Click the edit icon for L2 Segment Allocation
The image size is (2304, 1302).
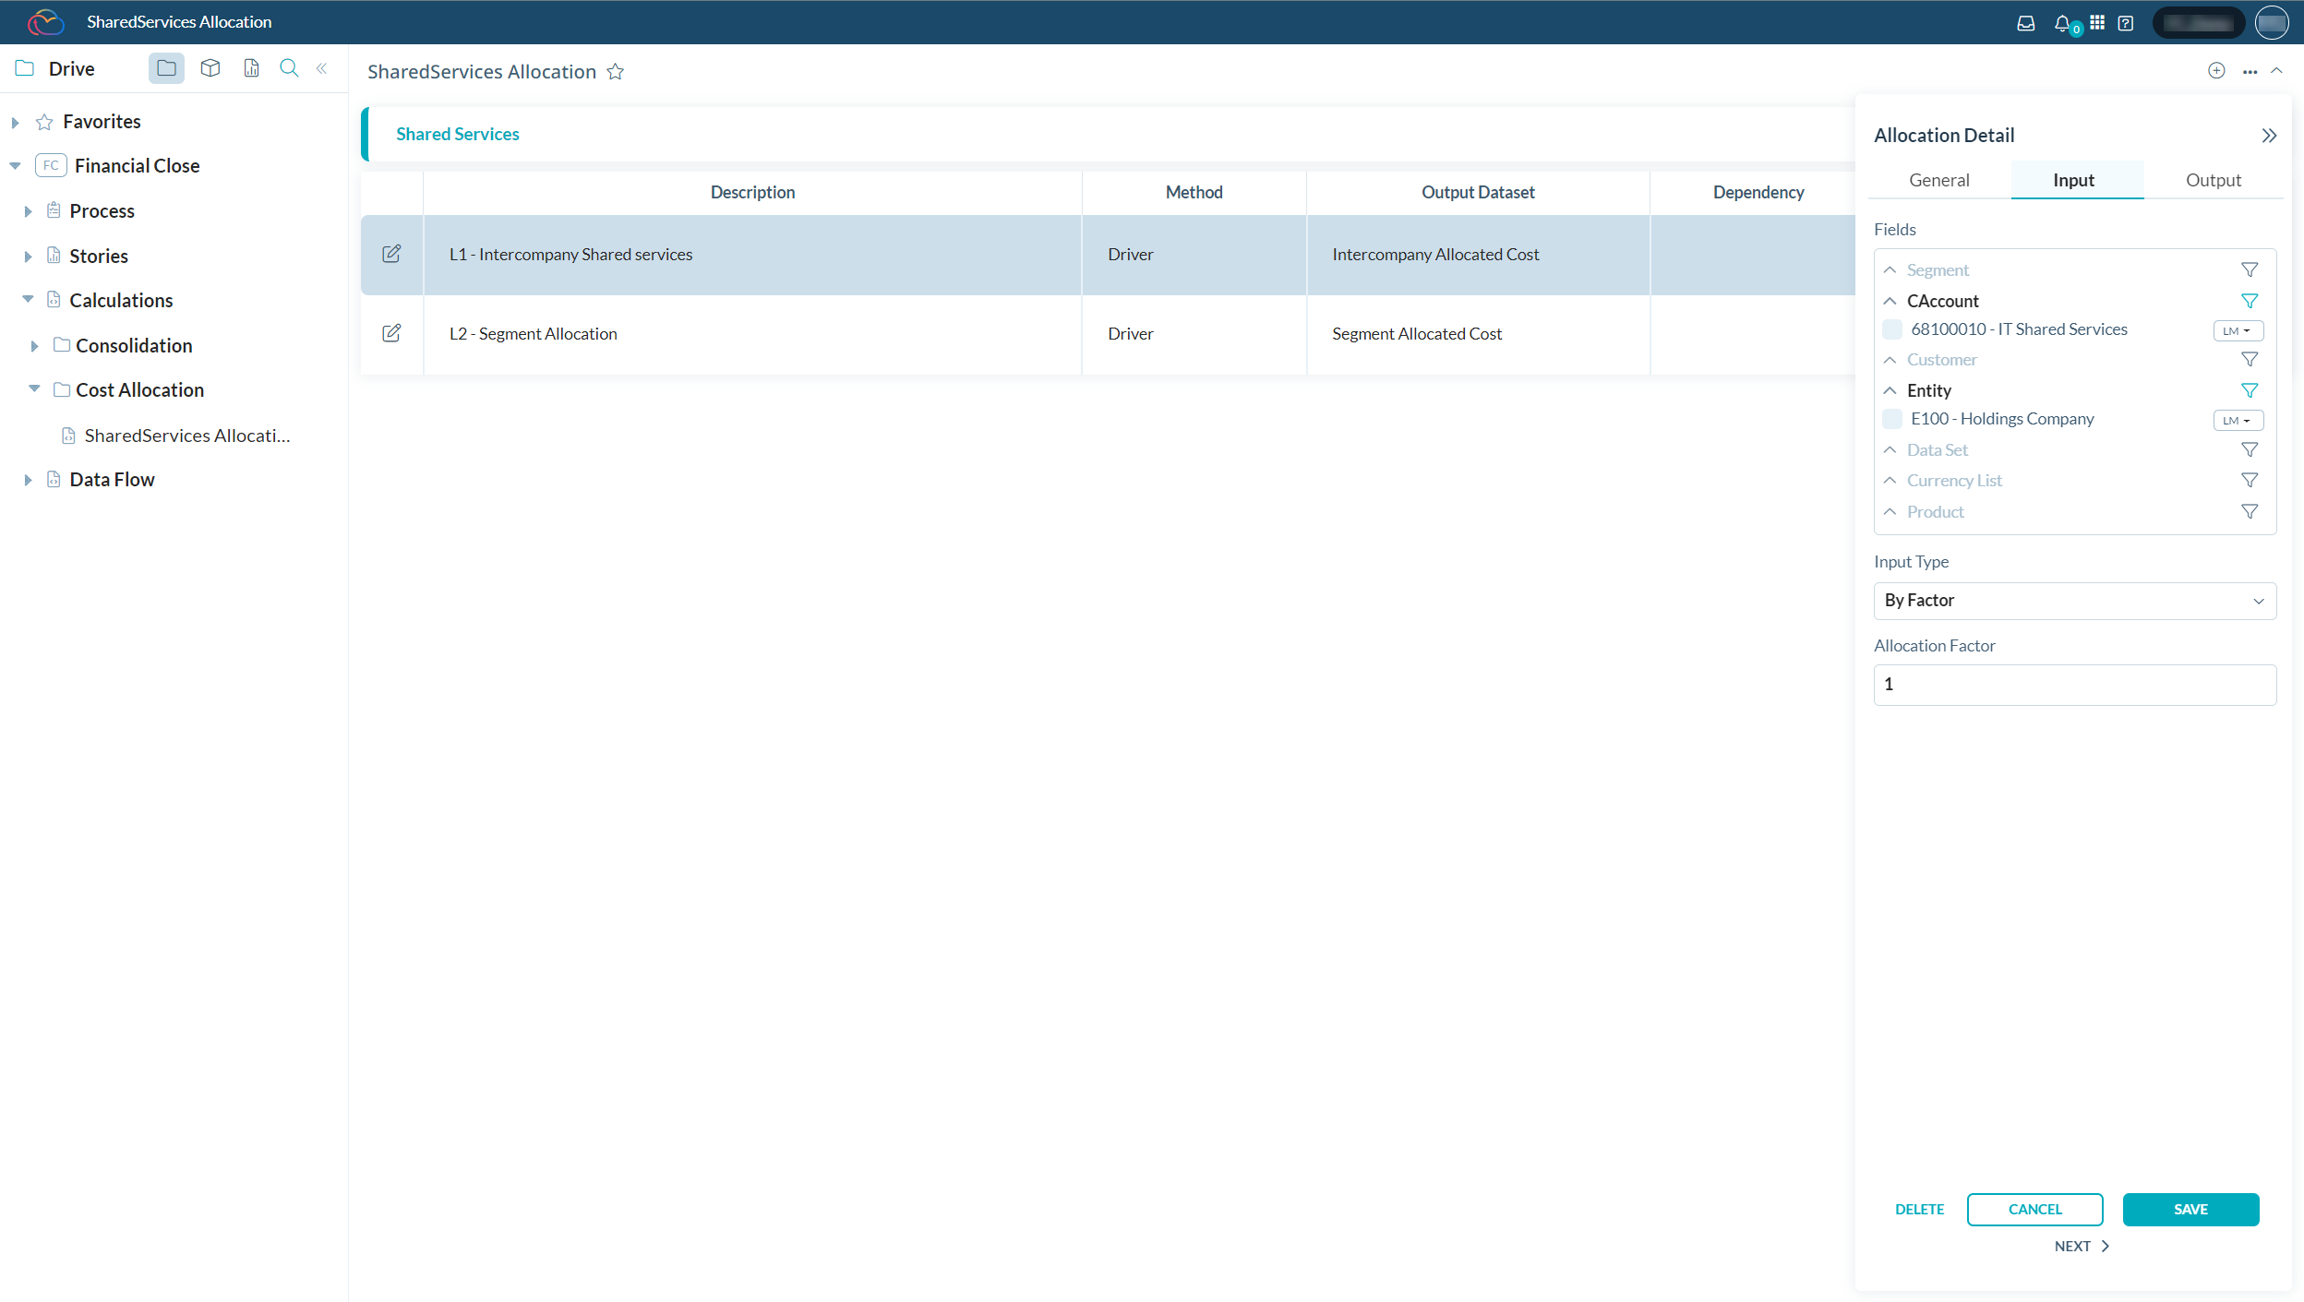coord(391,333)
